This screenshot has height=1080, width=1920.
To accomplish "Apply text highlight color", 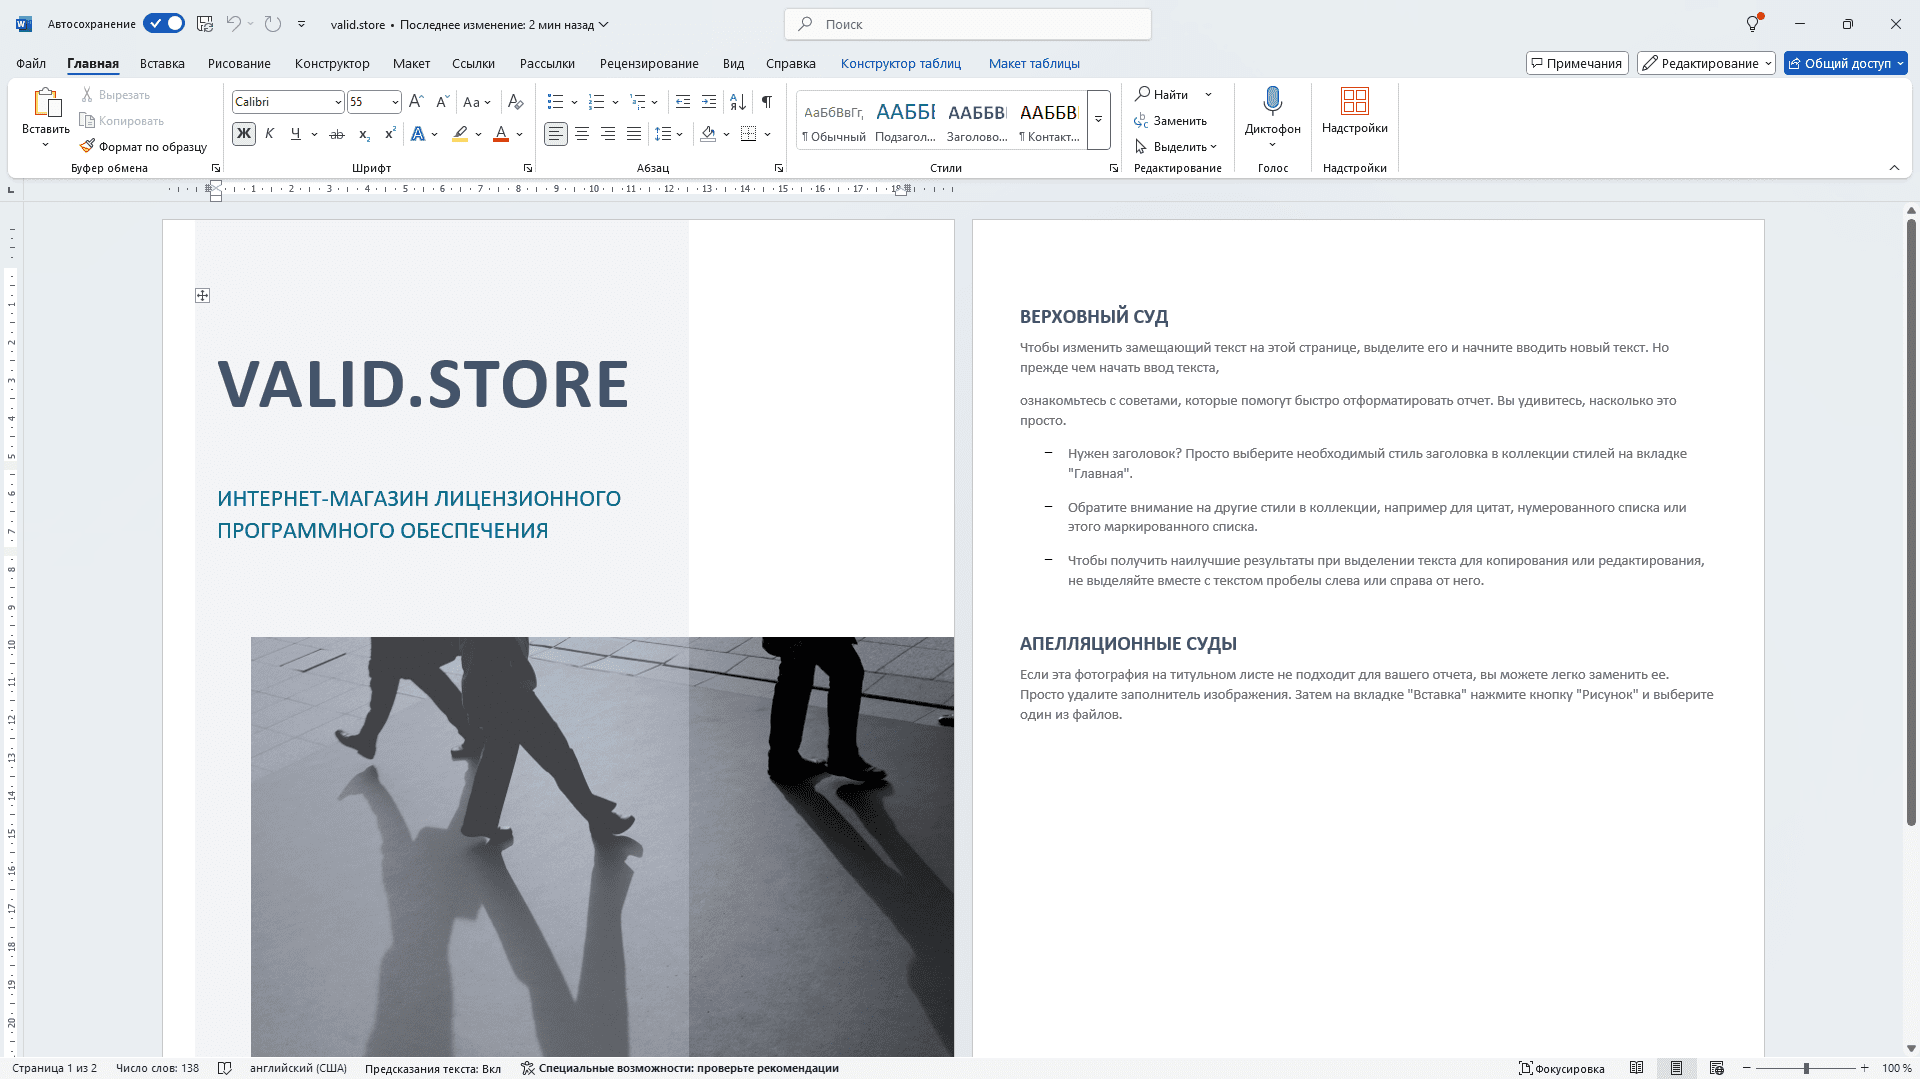I will [x=460, y=134].
